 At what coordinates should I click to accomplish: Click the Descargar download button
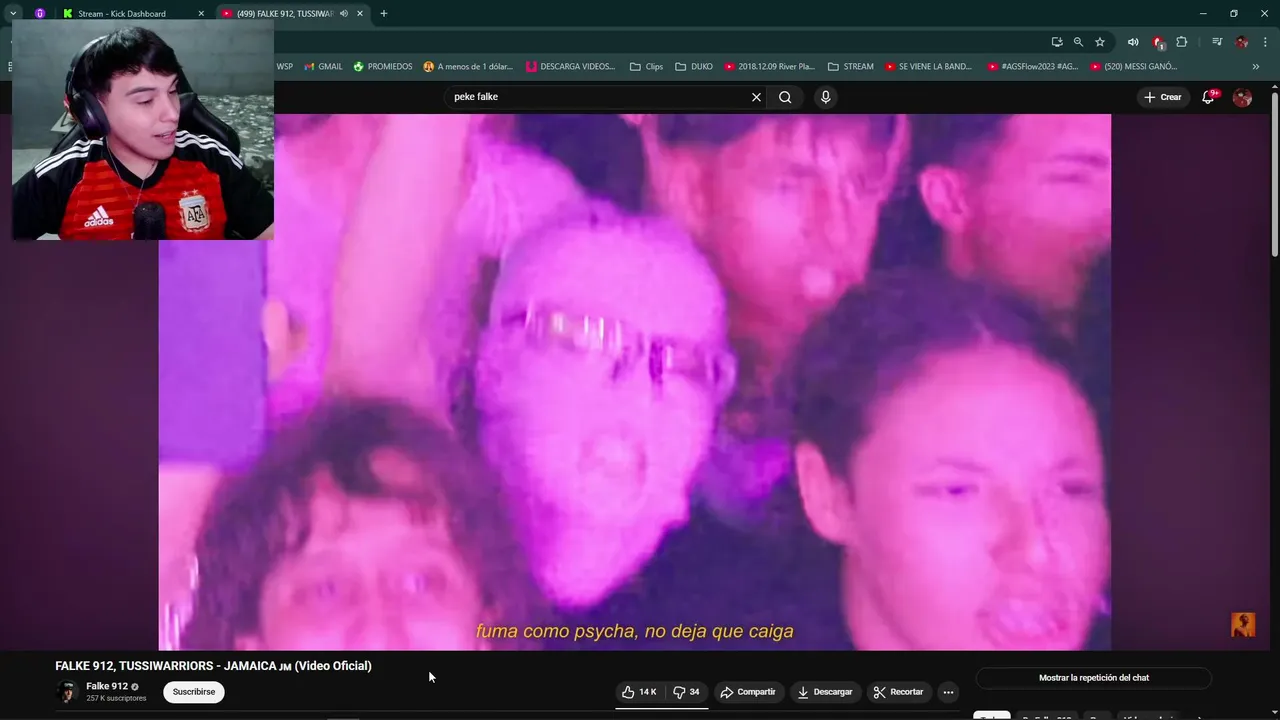(x=825, y=692)
